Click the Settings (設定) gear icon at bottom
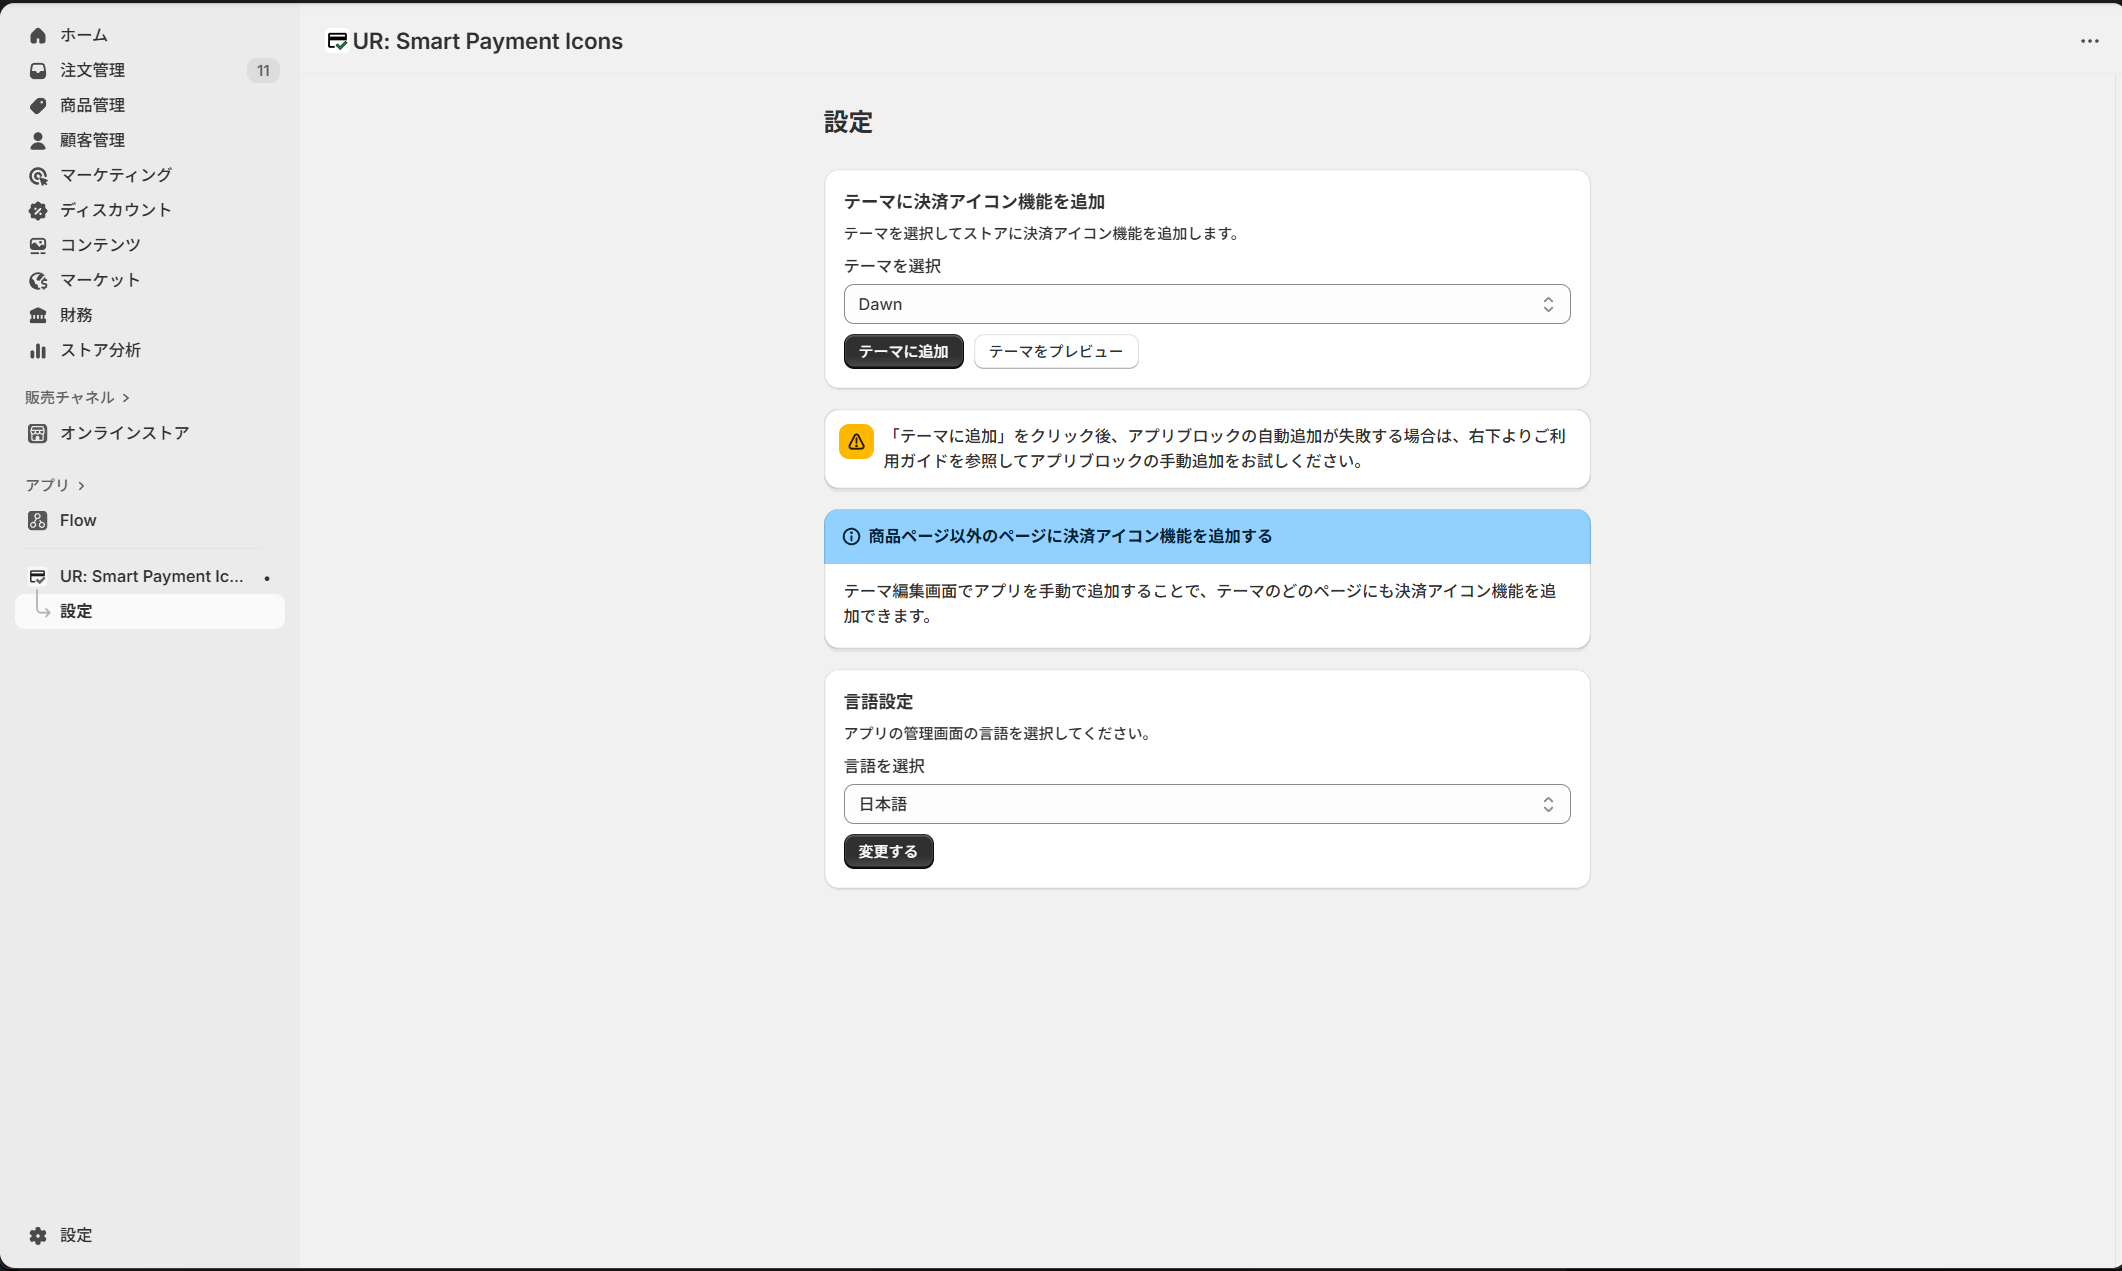The height and width of the screenshot is (1271, 2122). point(38,1236)
